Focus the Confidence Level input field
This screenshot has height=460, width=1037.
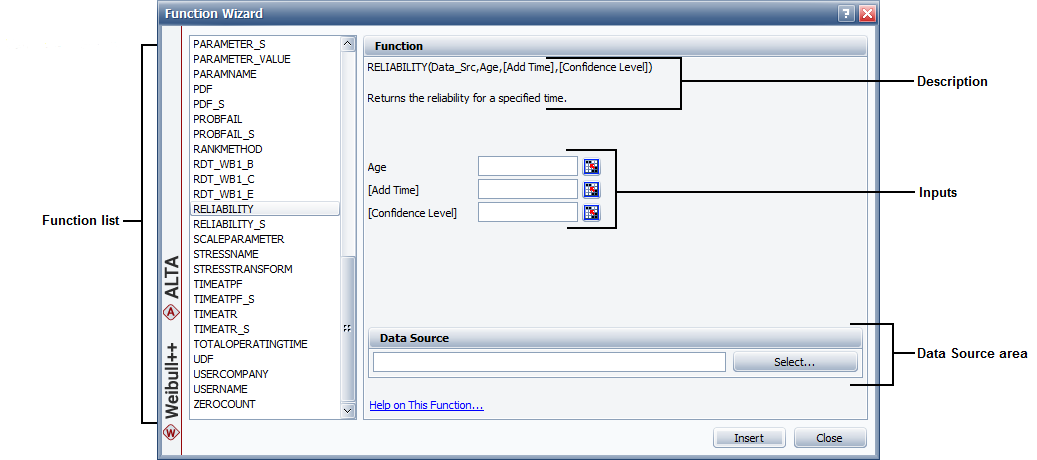click(x=527, y=212)
